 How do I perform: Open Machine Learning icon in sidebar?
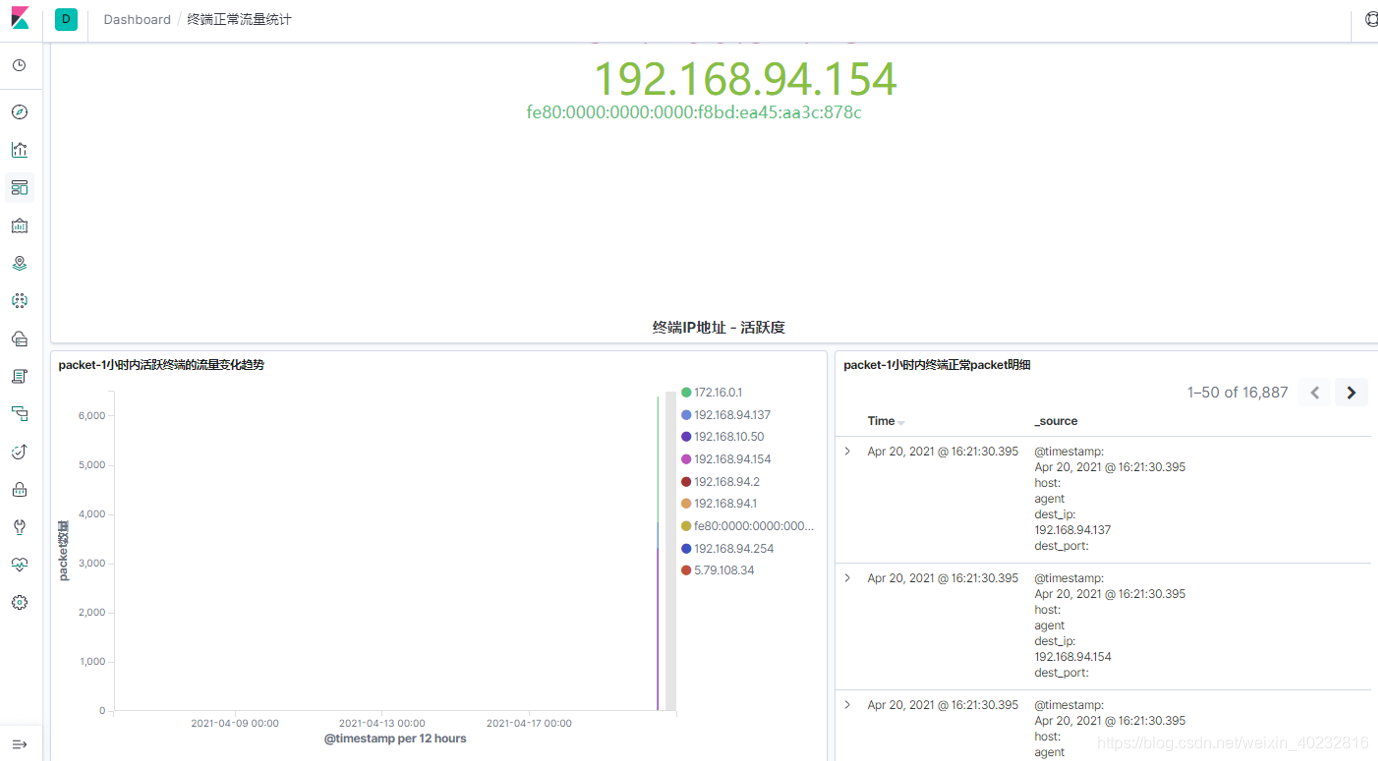pyautogui.click(x=19, y=300)
